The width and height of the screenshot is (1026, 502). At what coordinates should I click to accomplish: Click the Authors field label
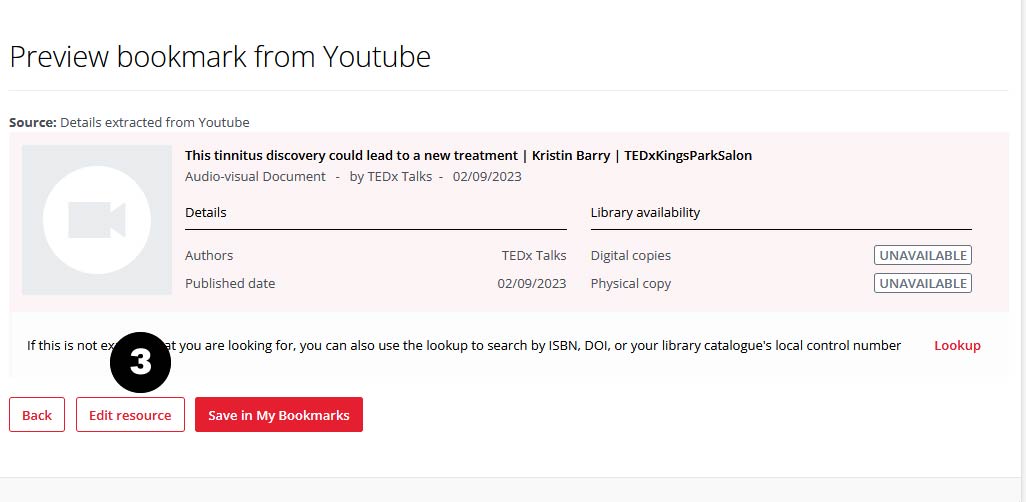click(209, 256)
